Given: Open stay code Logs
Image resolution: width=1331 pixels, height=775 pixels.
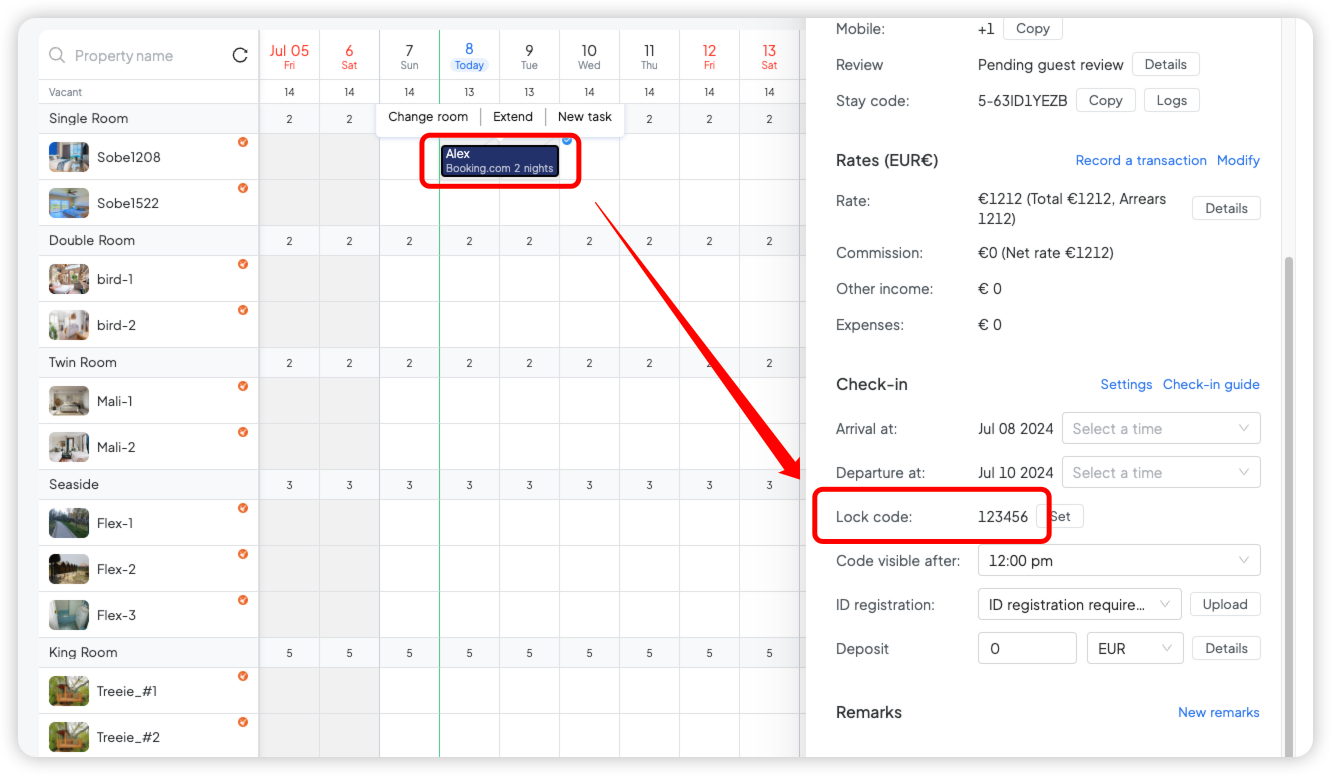Looking at the screenshot, I should pos(1172,100).
